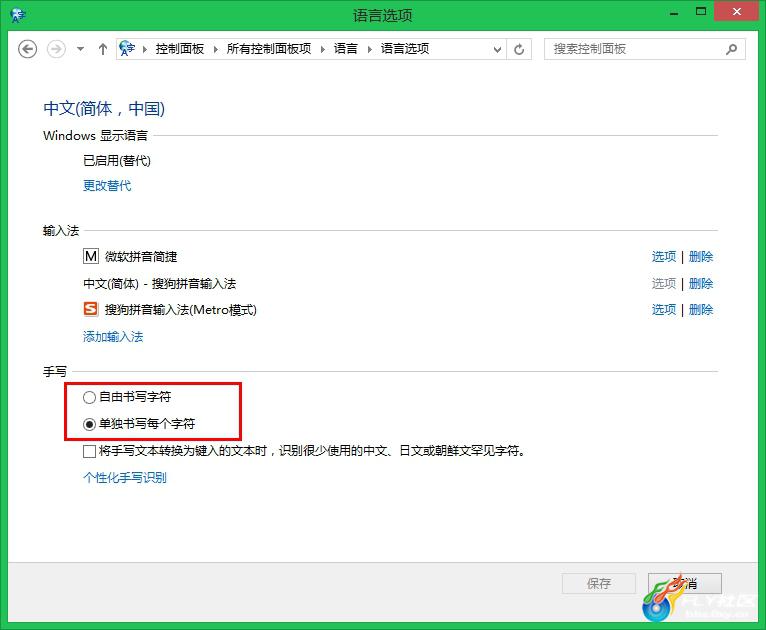The height and width of the screenshot is (630, 766).
Task: Open 选项 for 搜狗拼音输入法(Metro模式)
Action: click(x=663, y=309)
